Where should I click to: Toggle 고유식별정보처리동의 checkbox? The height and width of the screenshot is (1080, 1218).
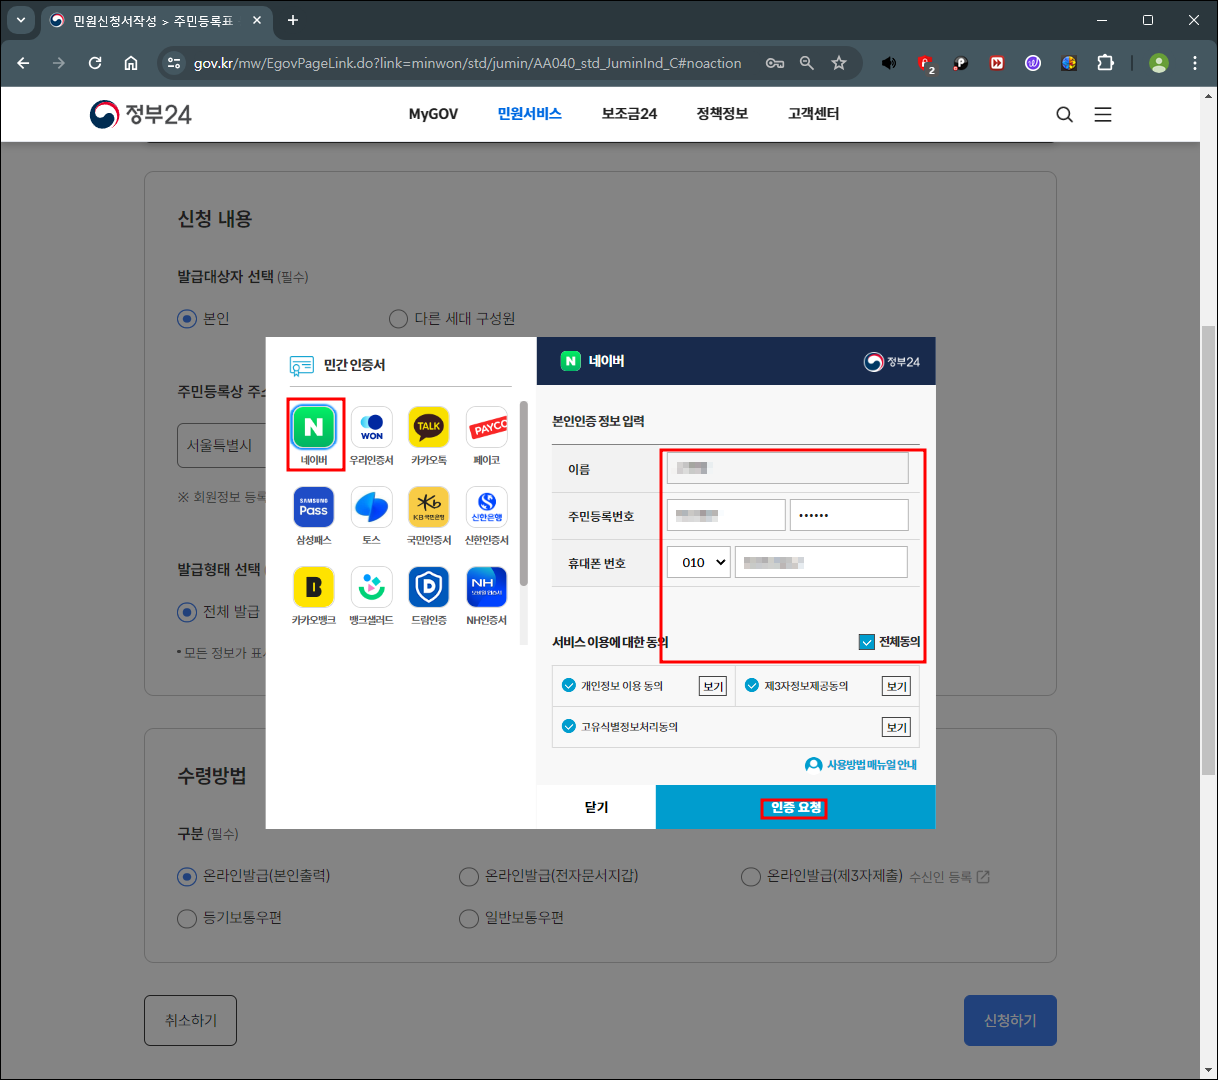[569, 726]
